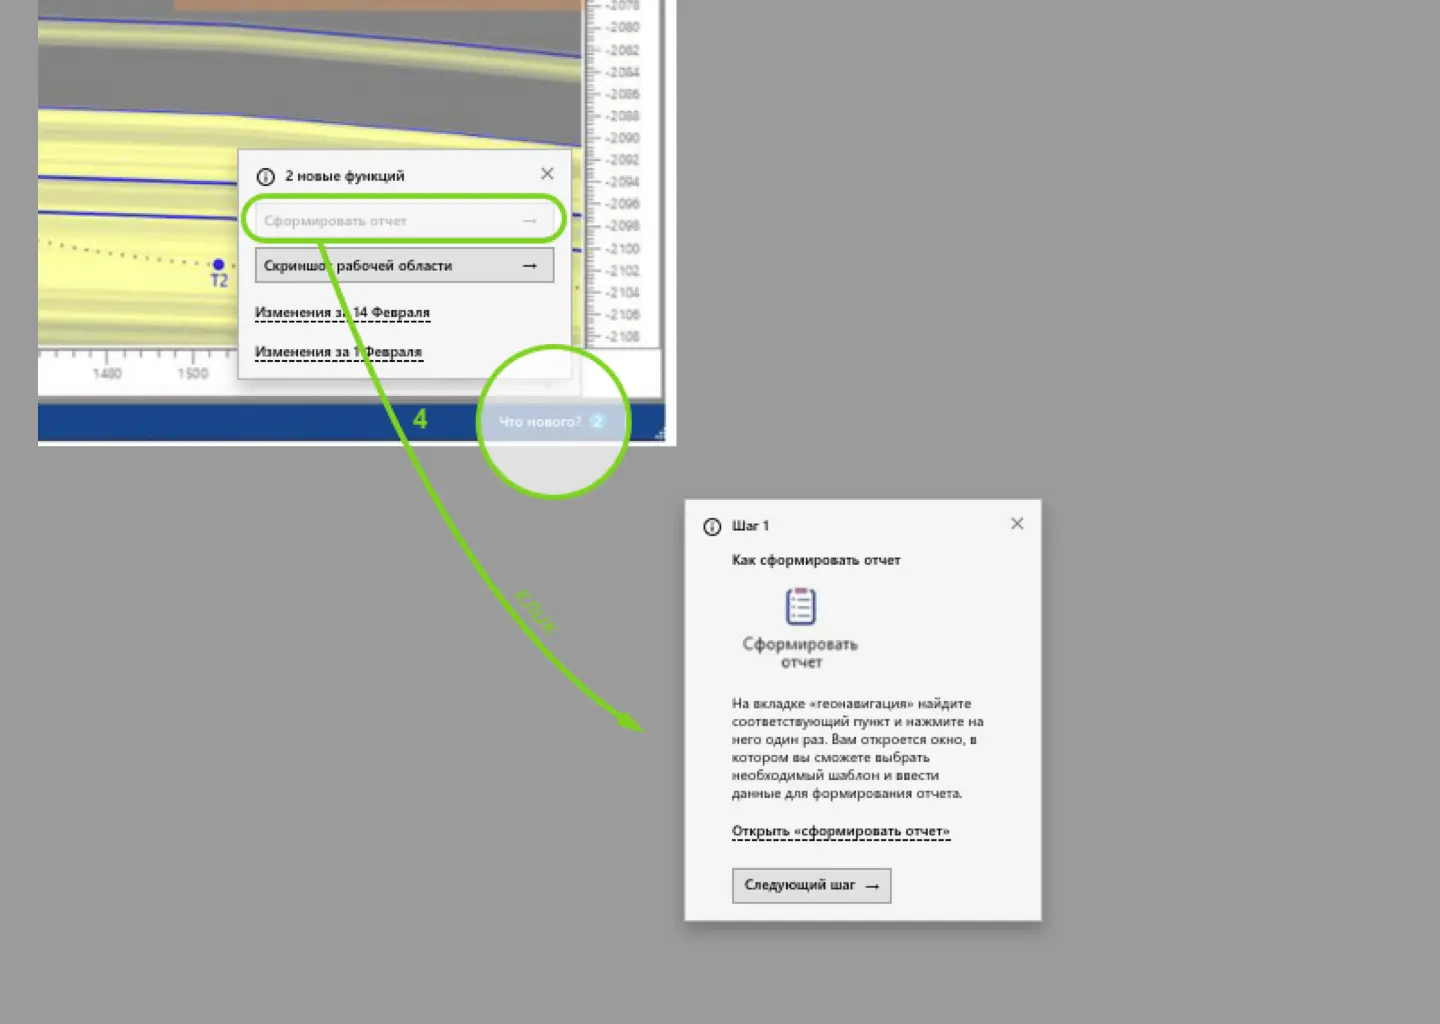
Task: Click the blue T2 point on the chart
Action: coord(218,265)
